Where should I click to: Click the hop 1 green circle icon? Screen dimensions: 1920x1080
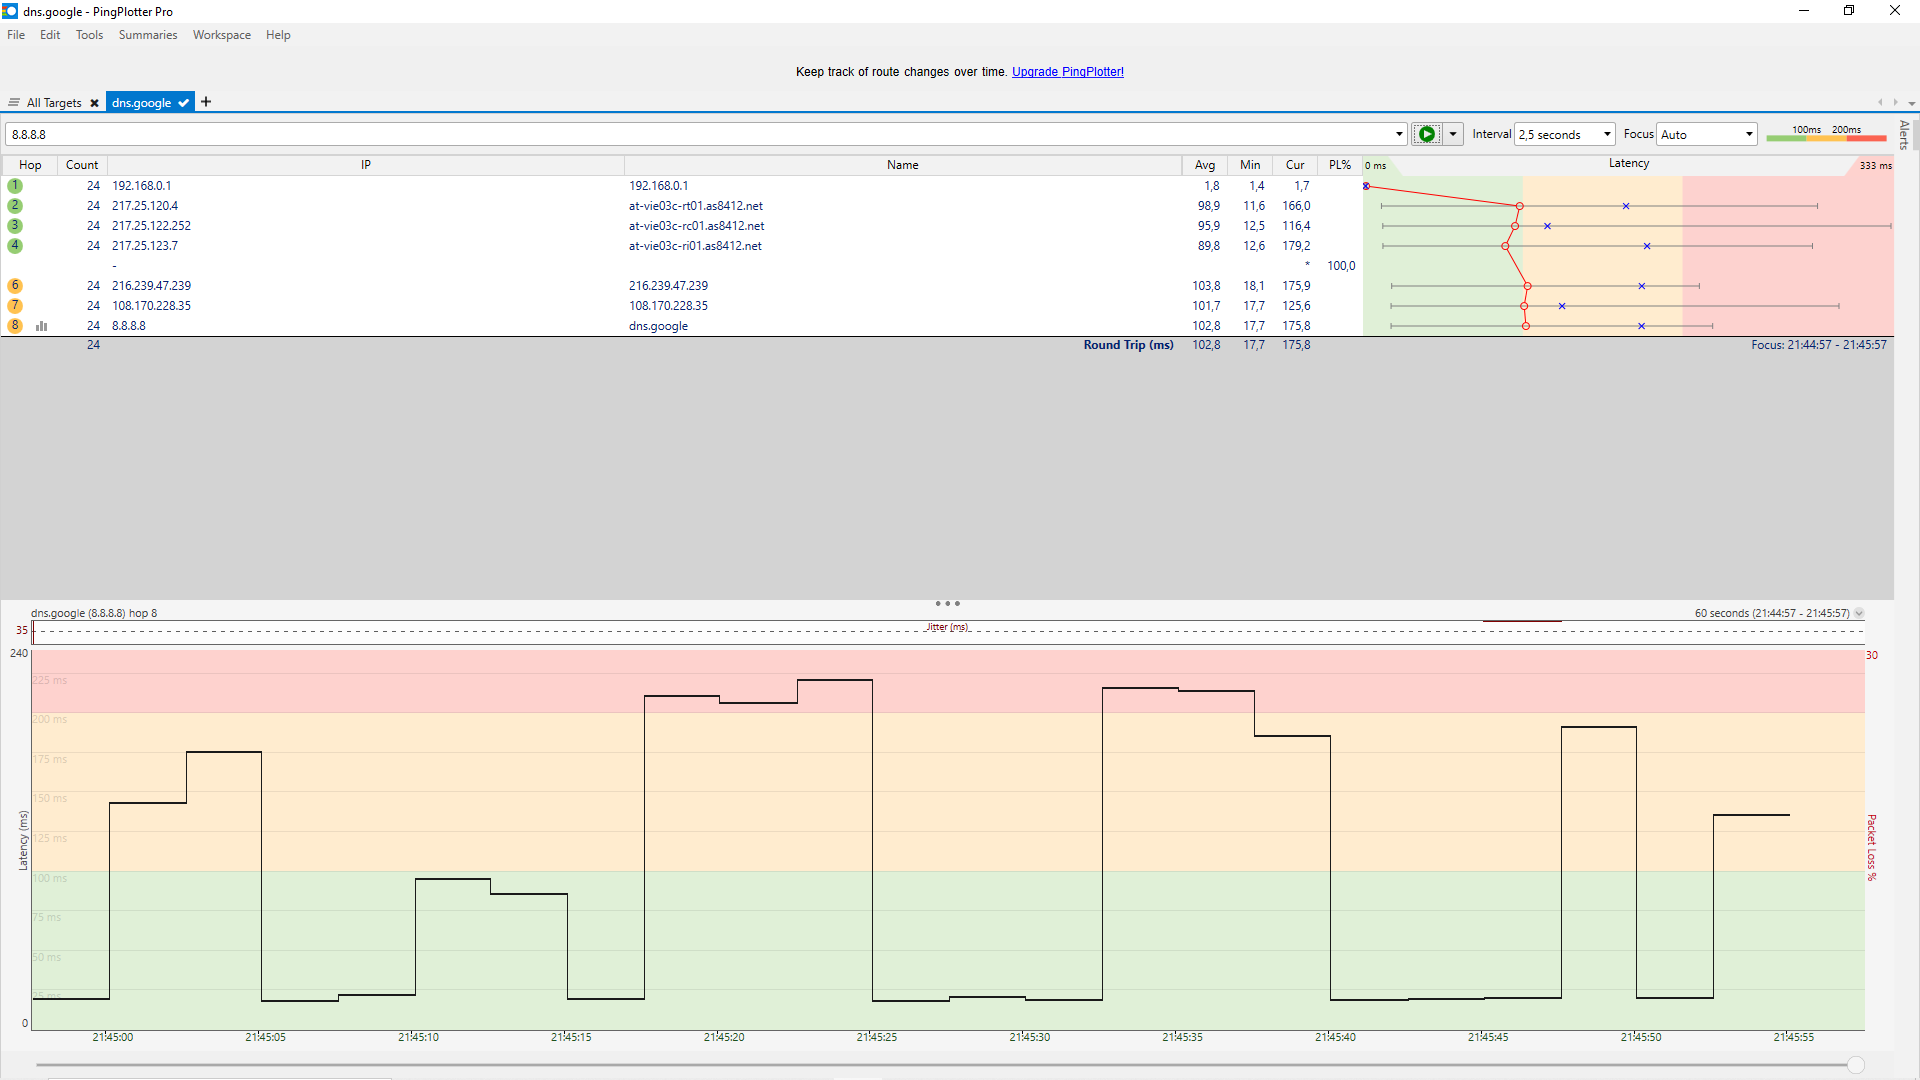(15, 186)
